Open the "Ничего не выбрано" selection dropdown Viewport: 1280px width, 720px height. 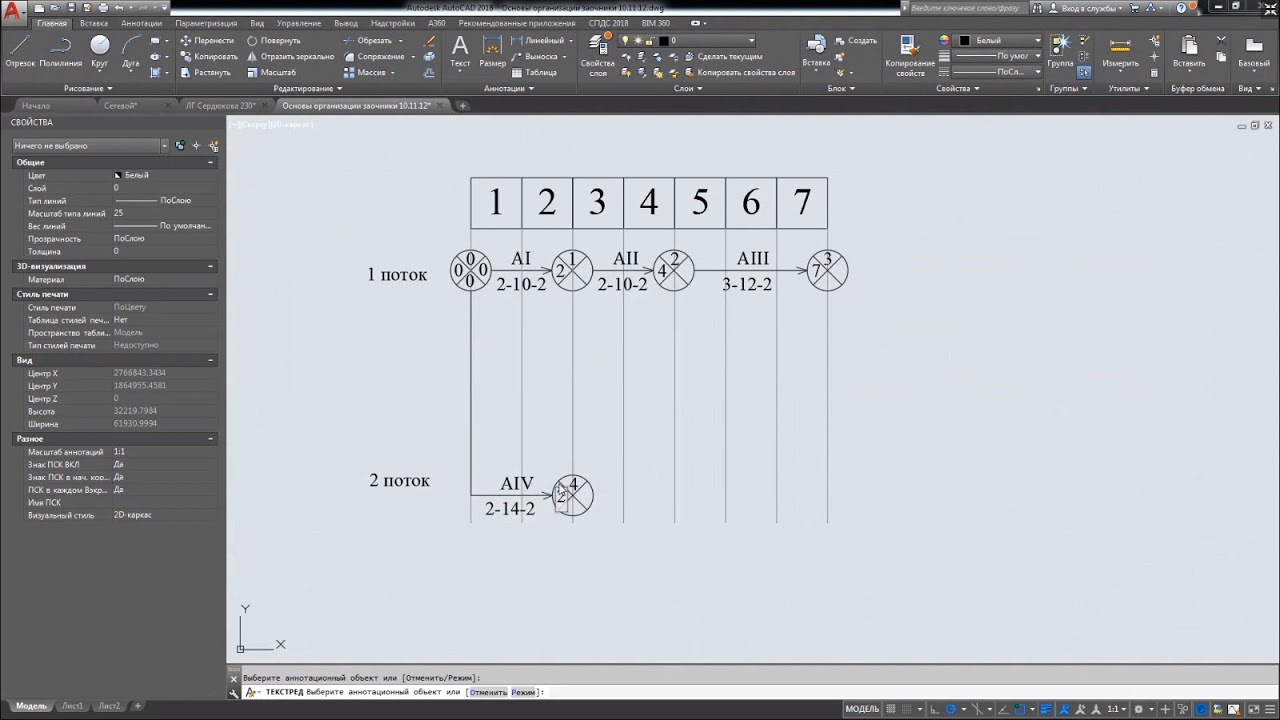point(90,146)
